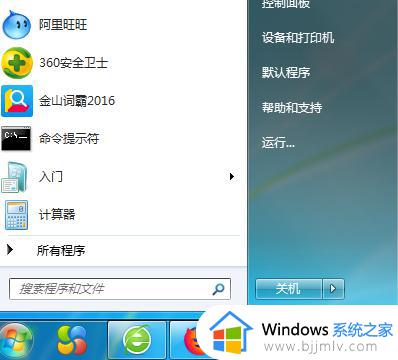Open the 阿里旺旺 blue mascot icon
398x360 pixels.
17,25
